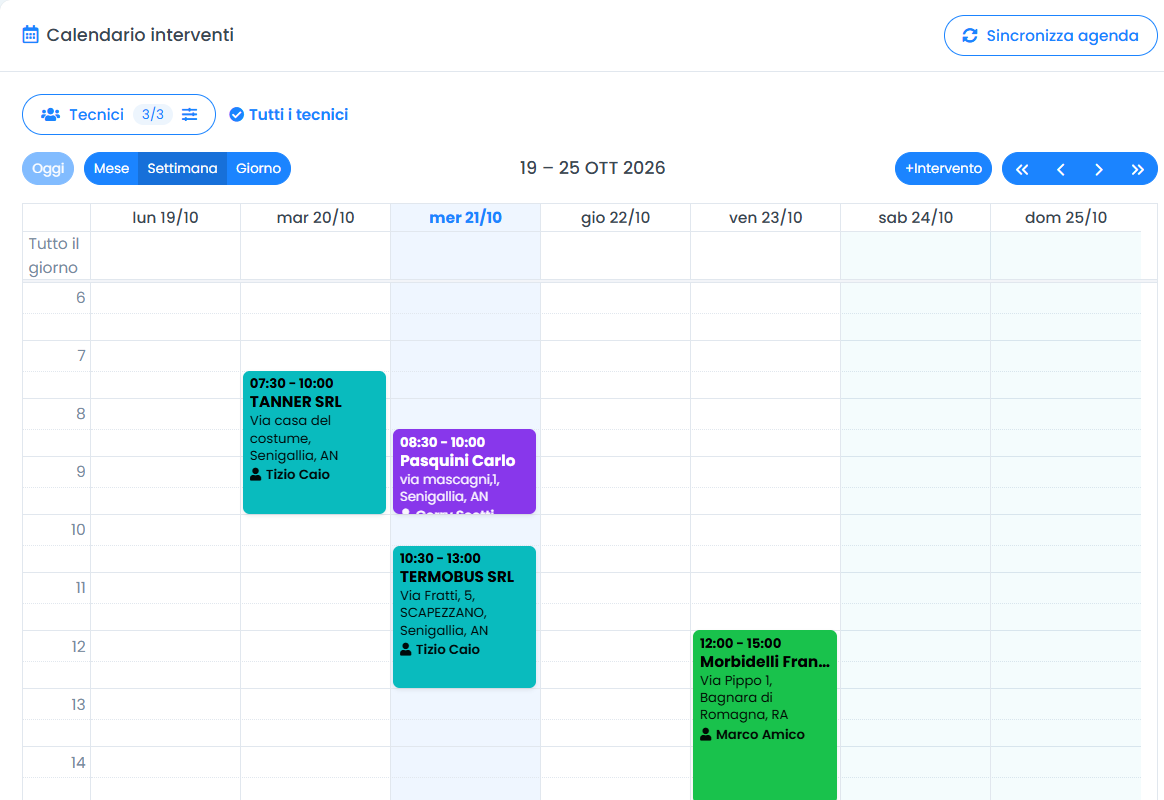
Task: Switch to Settimana view
Action: click(182, 168)
